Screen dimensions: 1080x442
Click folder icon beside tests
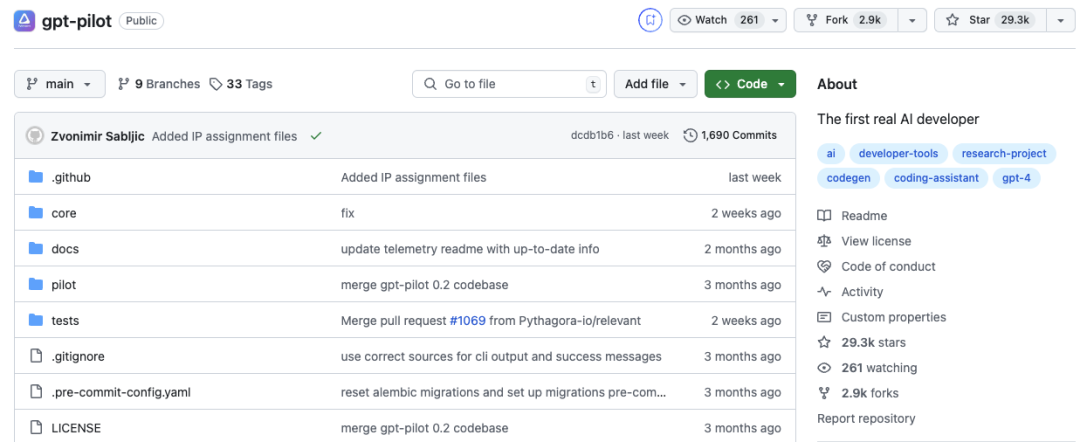tap(36, 321)
